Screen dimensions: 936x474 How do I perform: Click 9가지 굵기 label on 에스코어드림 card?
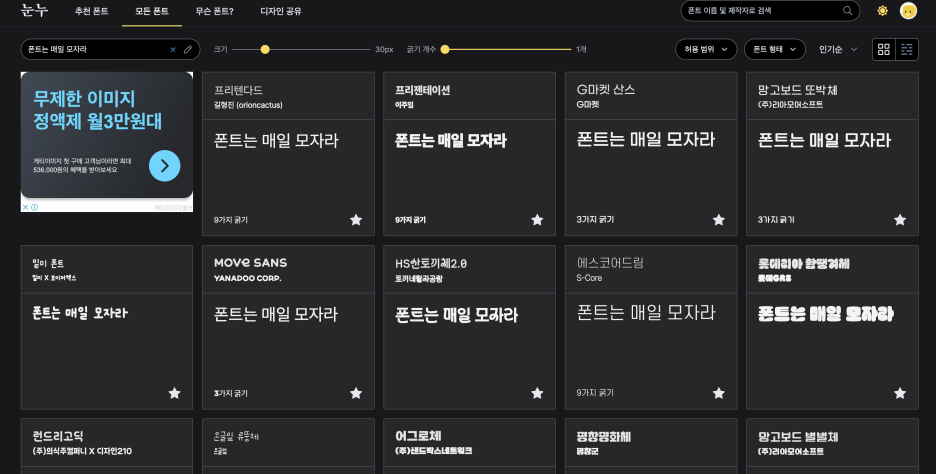coord(595,392)
